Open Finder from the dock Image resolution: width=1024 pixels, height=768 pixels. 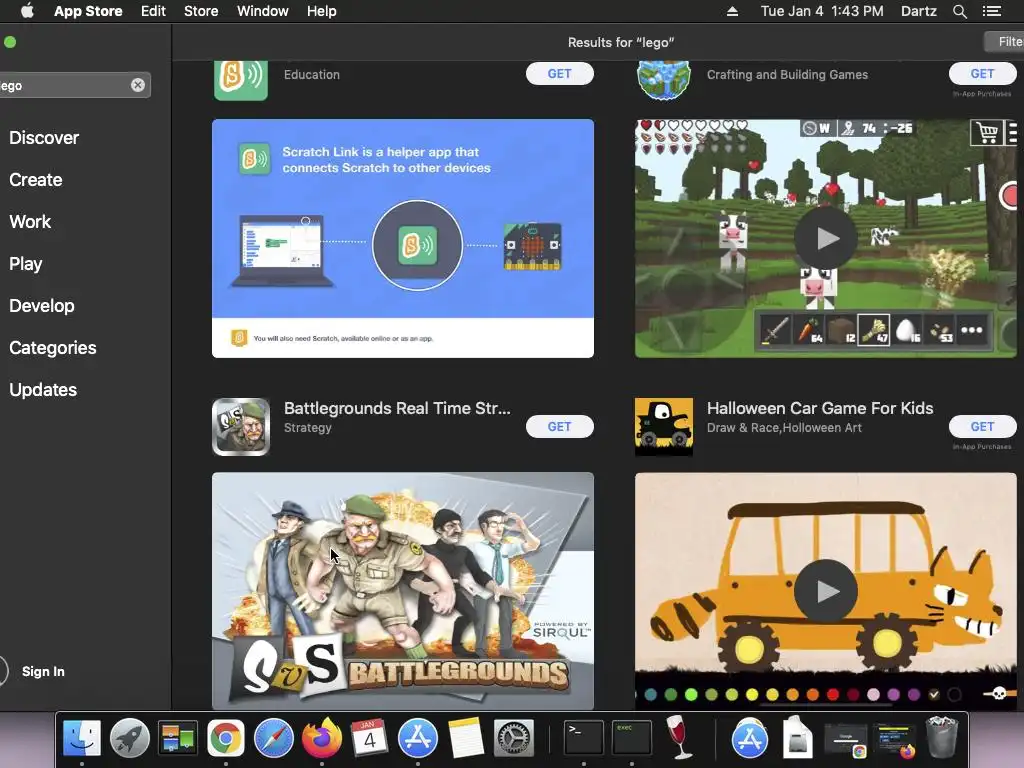82,738
